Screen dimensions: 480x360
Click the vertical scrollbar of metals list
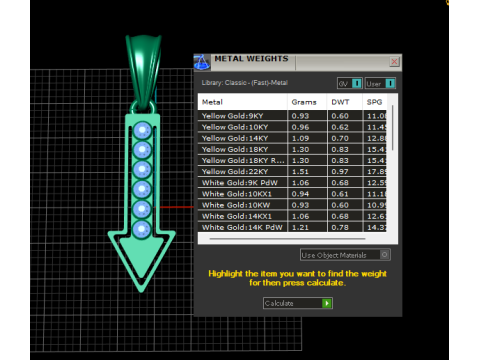pyautogui.click(x=393, y=128)
